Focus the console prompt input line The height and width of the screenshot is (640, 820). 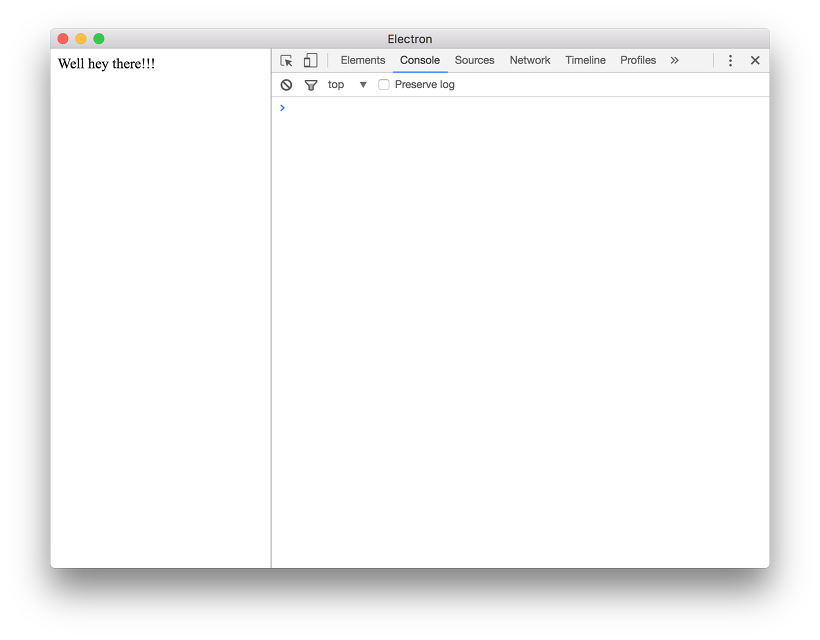pyautogui.click(x=520, y=108)
